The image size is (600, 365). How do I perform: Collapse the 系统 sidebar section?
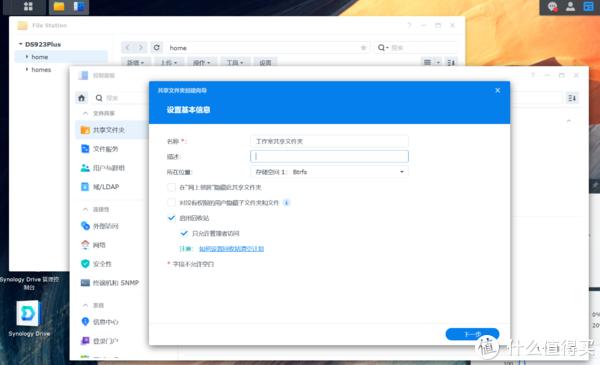[x=85, y=305]
